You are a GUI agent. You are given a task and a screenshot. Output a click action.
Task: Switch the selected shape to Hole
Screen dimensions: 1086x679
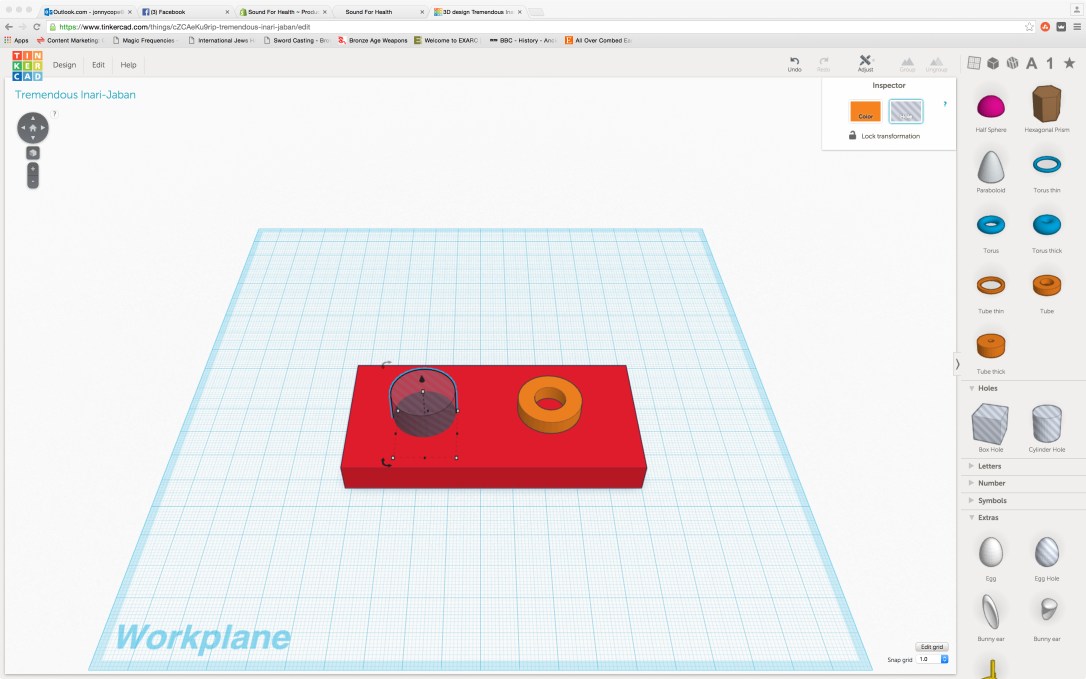coord(906,111)
